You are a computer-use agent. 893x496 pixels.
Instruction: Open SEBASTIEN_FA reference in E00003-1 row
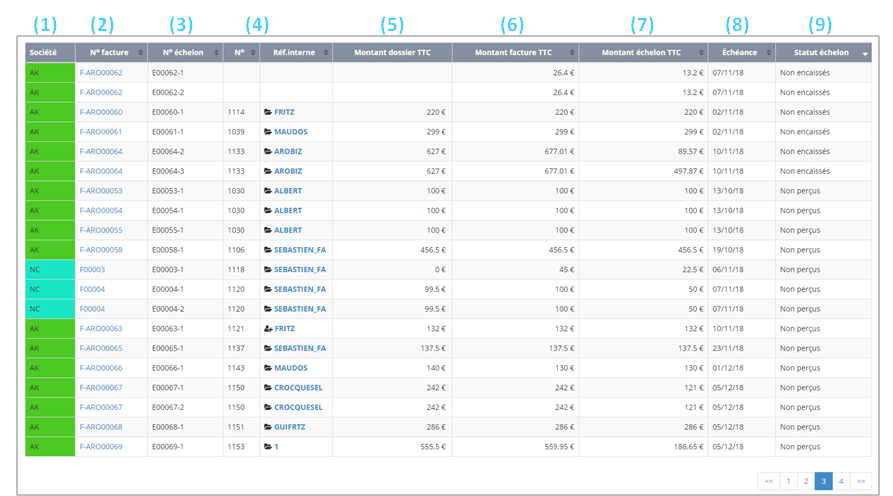tap(300, 269)
